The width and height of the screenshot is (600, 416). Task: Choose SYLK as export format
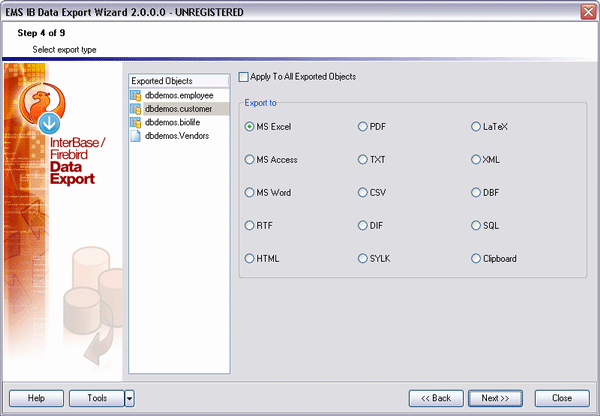362,258
